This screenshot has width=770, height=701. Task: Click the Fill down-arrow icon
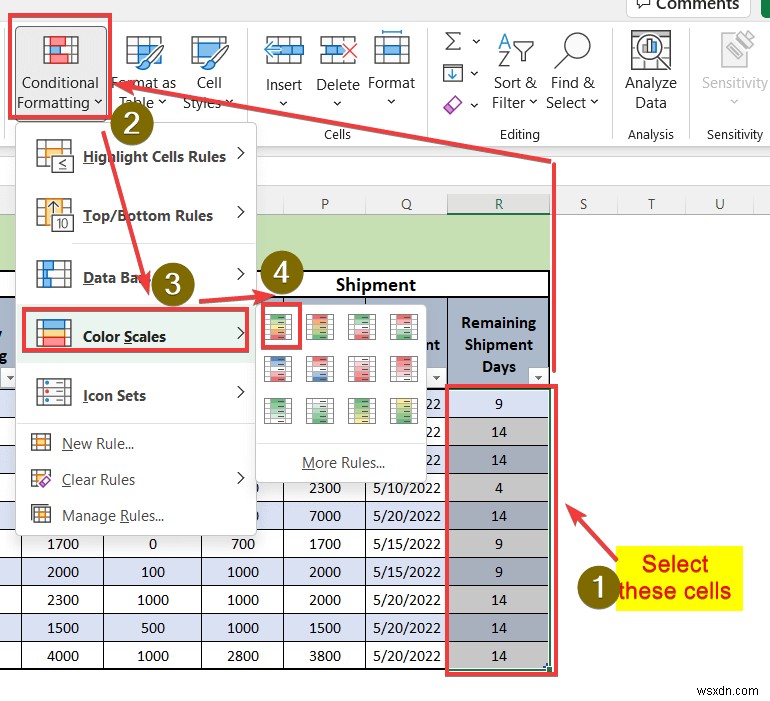[x=452, y=73]
